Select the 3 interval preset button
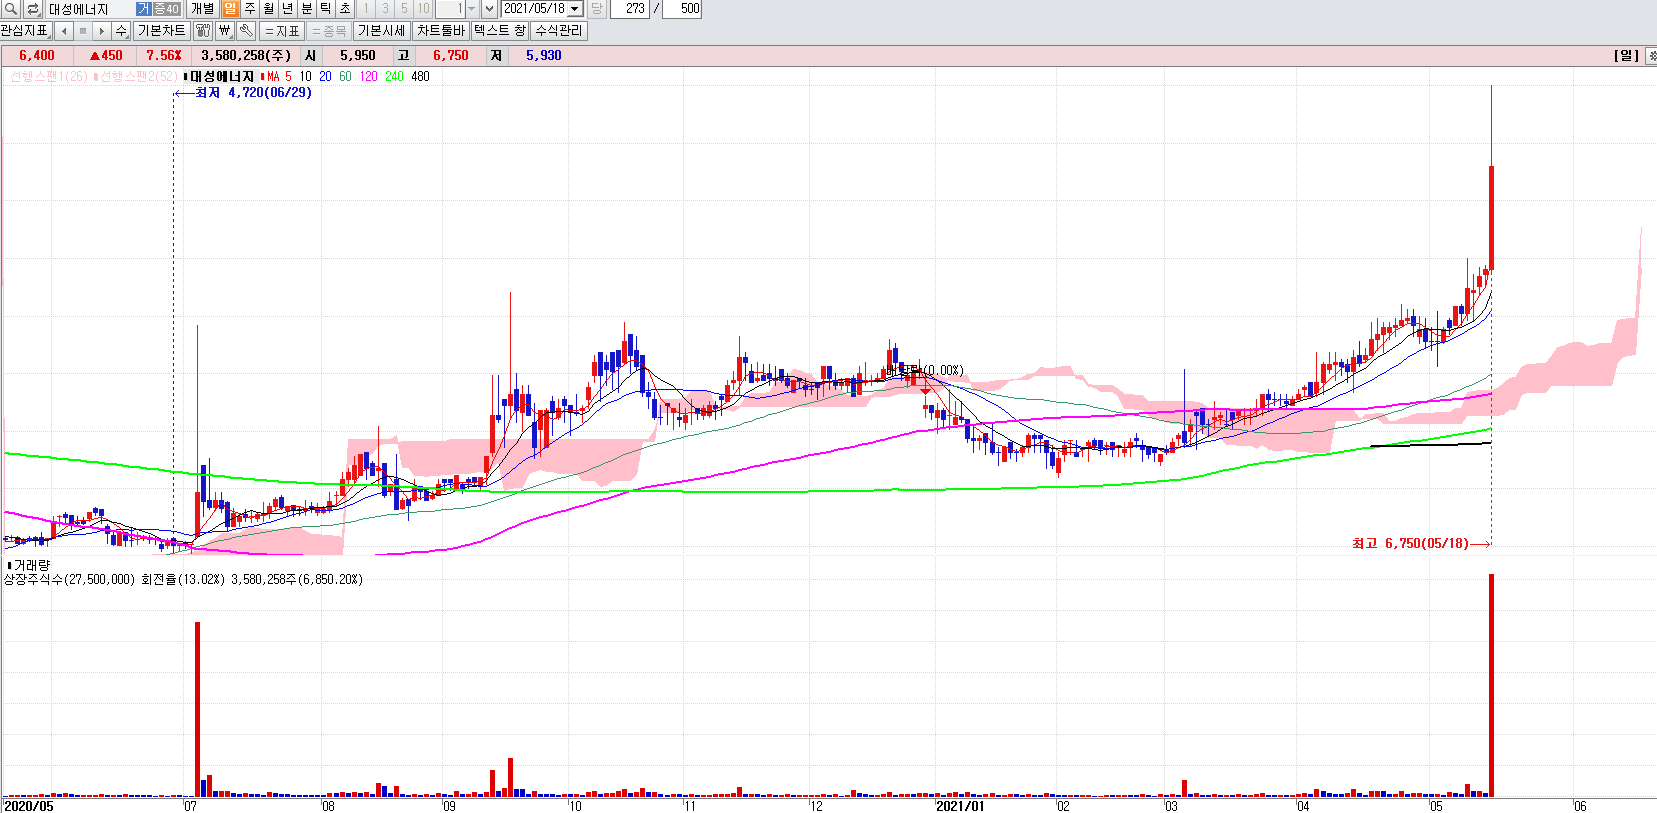Image resolution: width=1657 pixels, height=813 pixels. [x=385, y=9]
